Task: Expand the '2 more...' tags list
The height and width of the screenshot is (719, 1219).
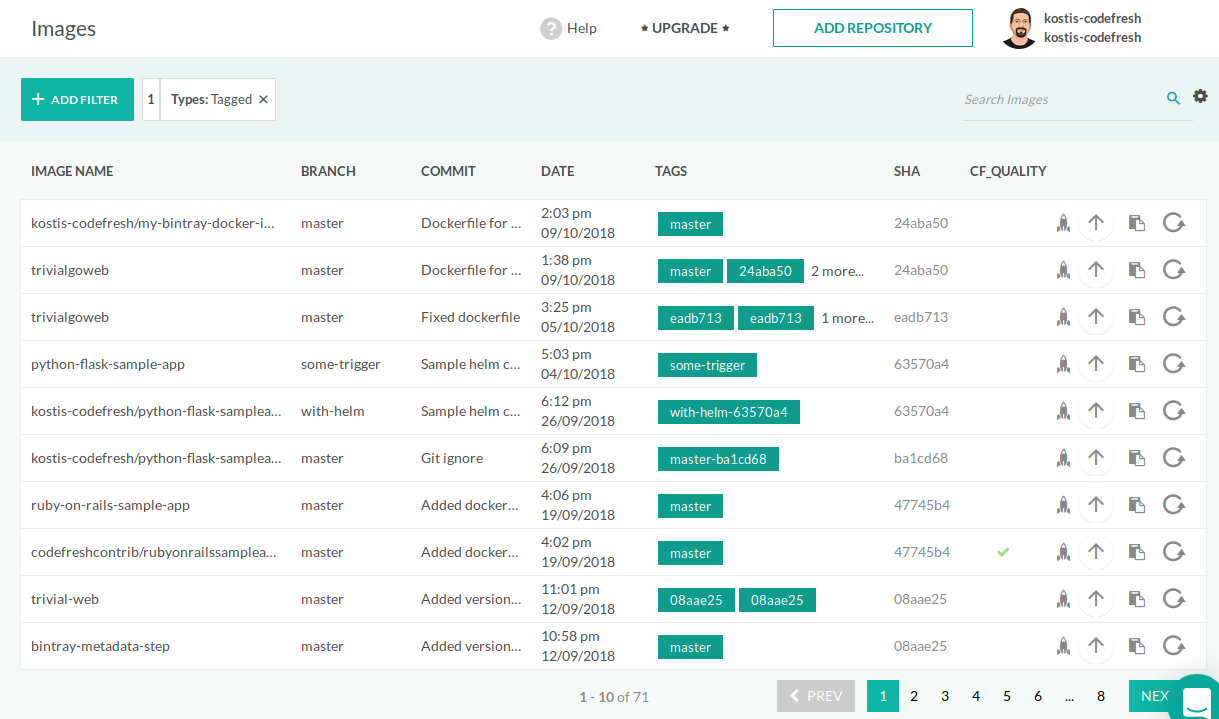Action: tap(837, 271)
